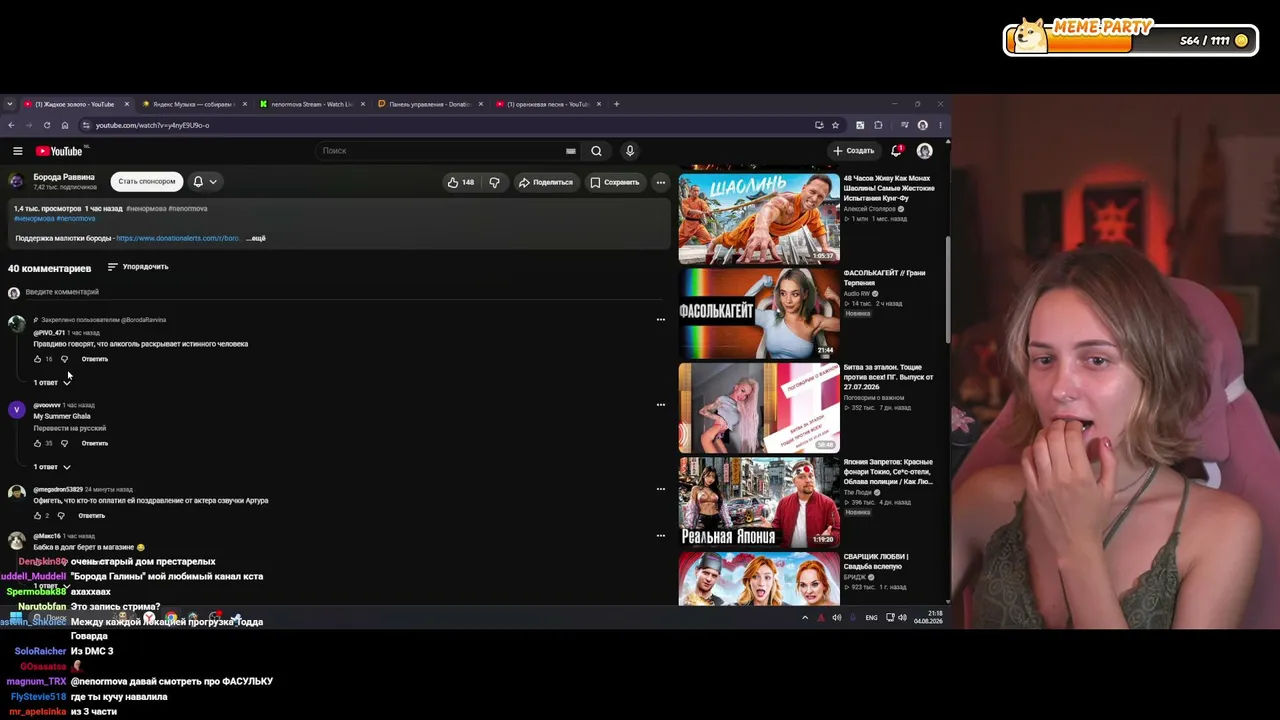This screenshot has height=720, width=1280.
Task: Reply to @PIVO_471 with Ответить
Action: (95, 359)
